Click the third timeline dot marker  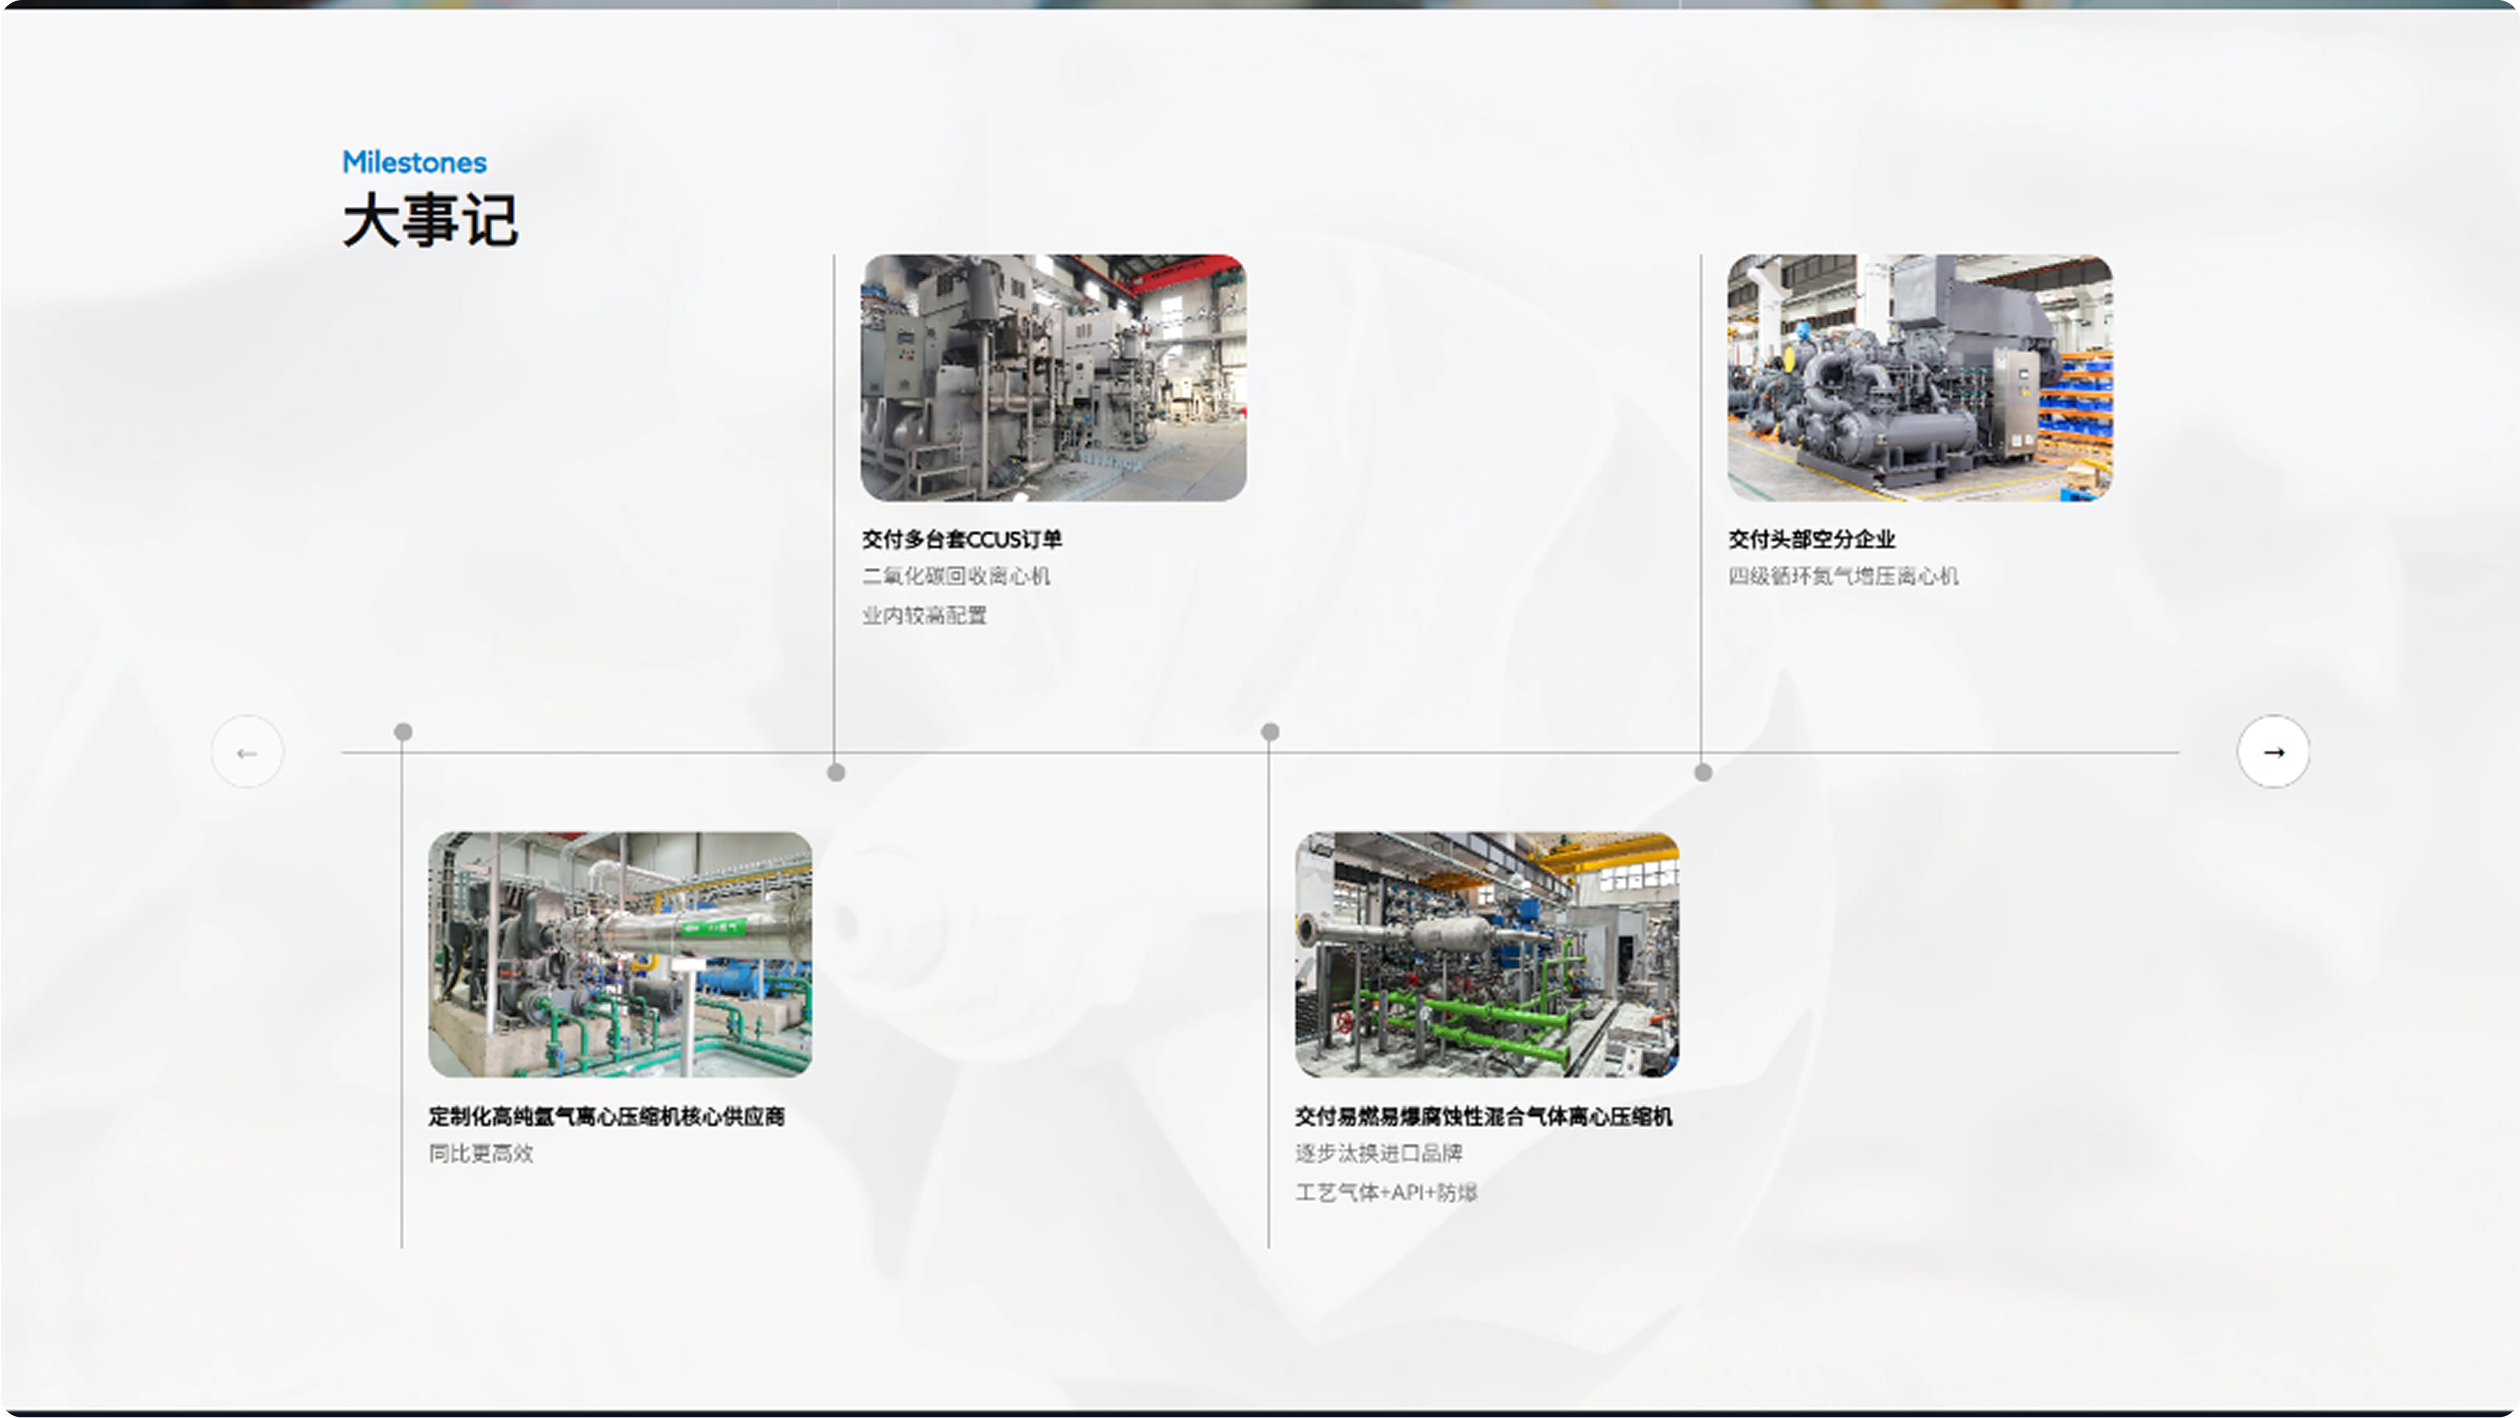tap(1270, 732)
